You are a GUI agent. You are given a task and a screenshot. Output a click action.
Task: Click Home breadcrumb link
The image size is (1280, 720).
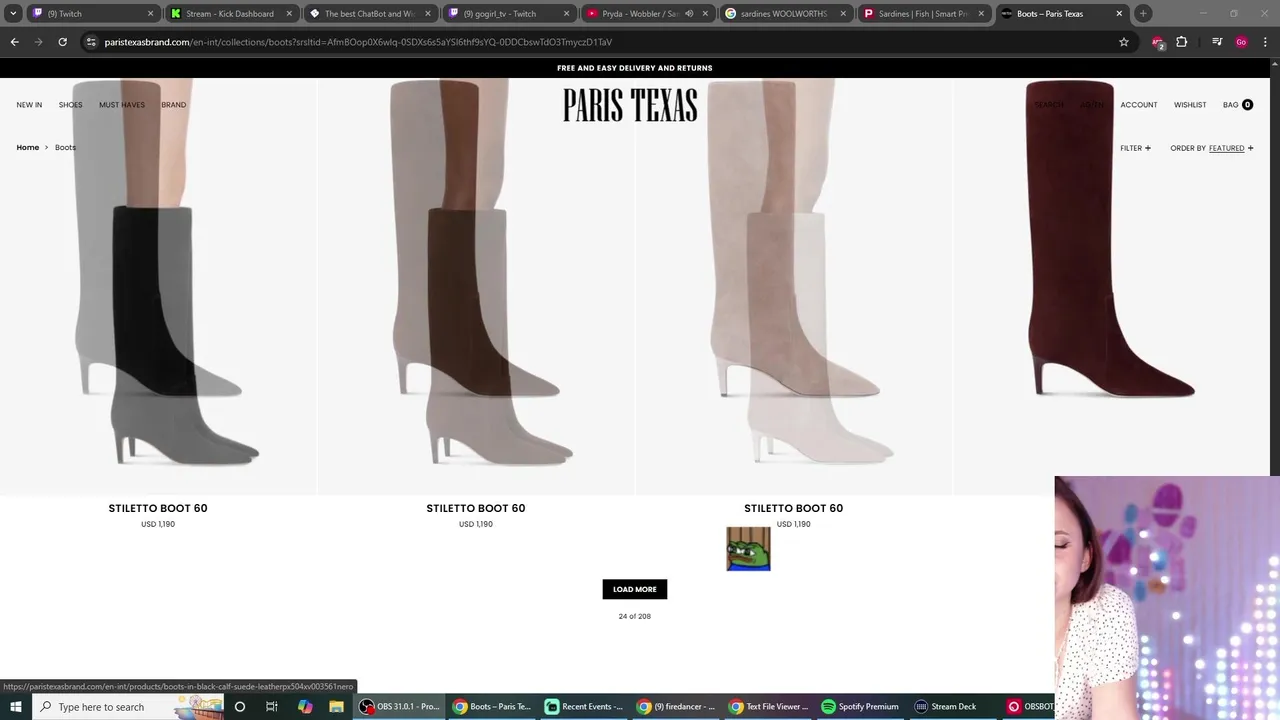(x=28, y=147)
